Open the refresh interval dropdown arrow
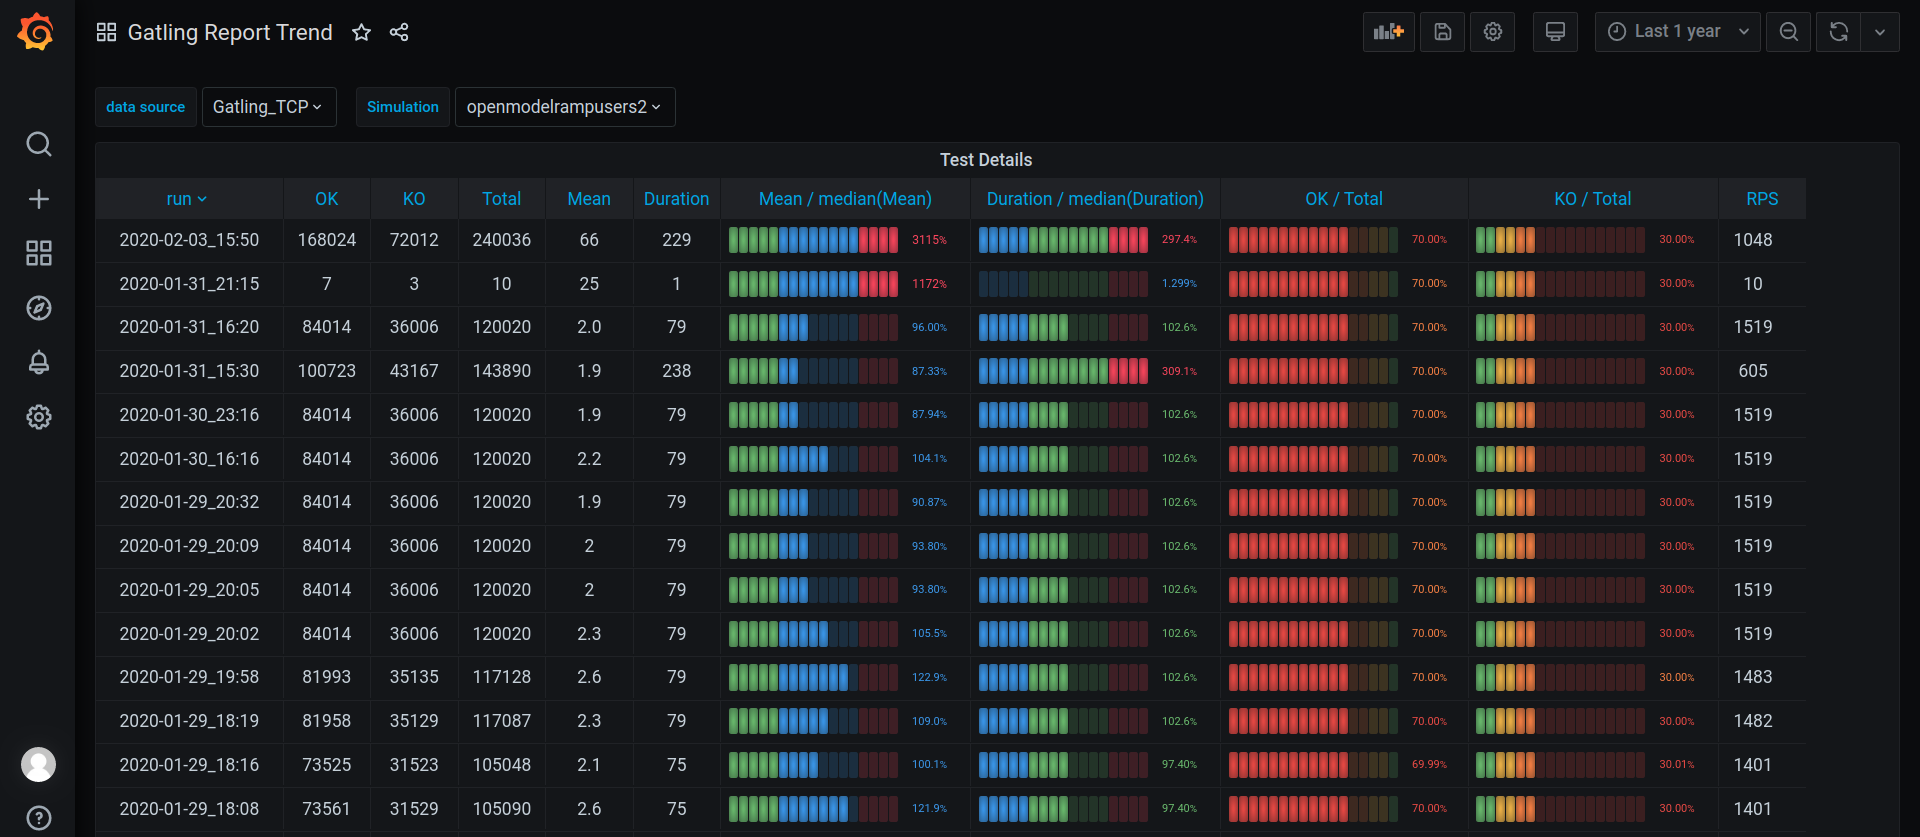Viewport: 1920px width, 837px height. pos(1880,32)
